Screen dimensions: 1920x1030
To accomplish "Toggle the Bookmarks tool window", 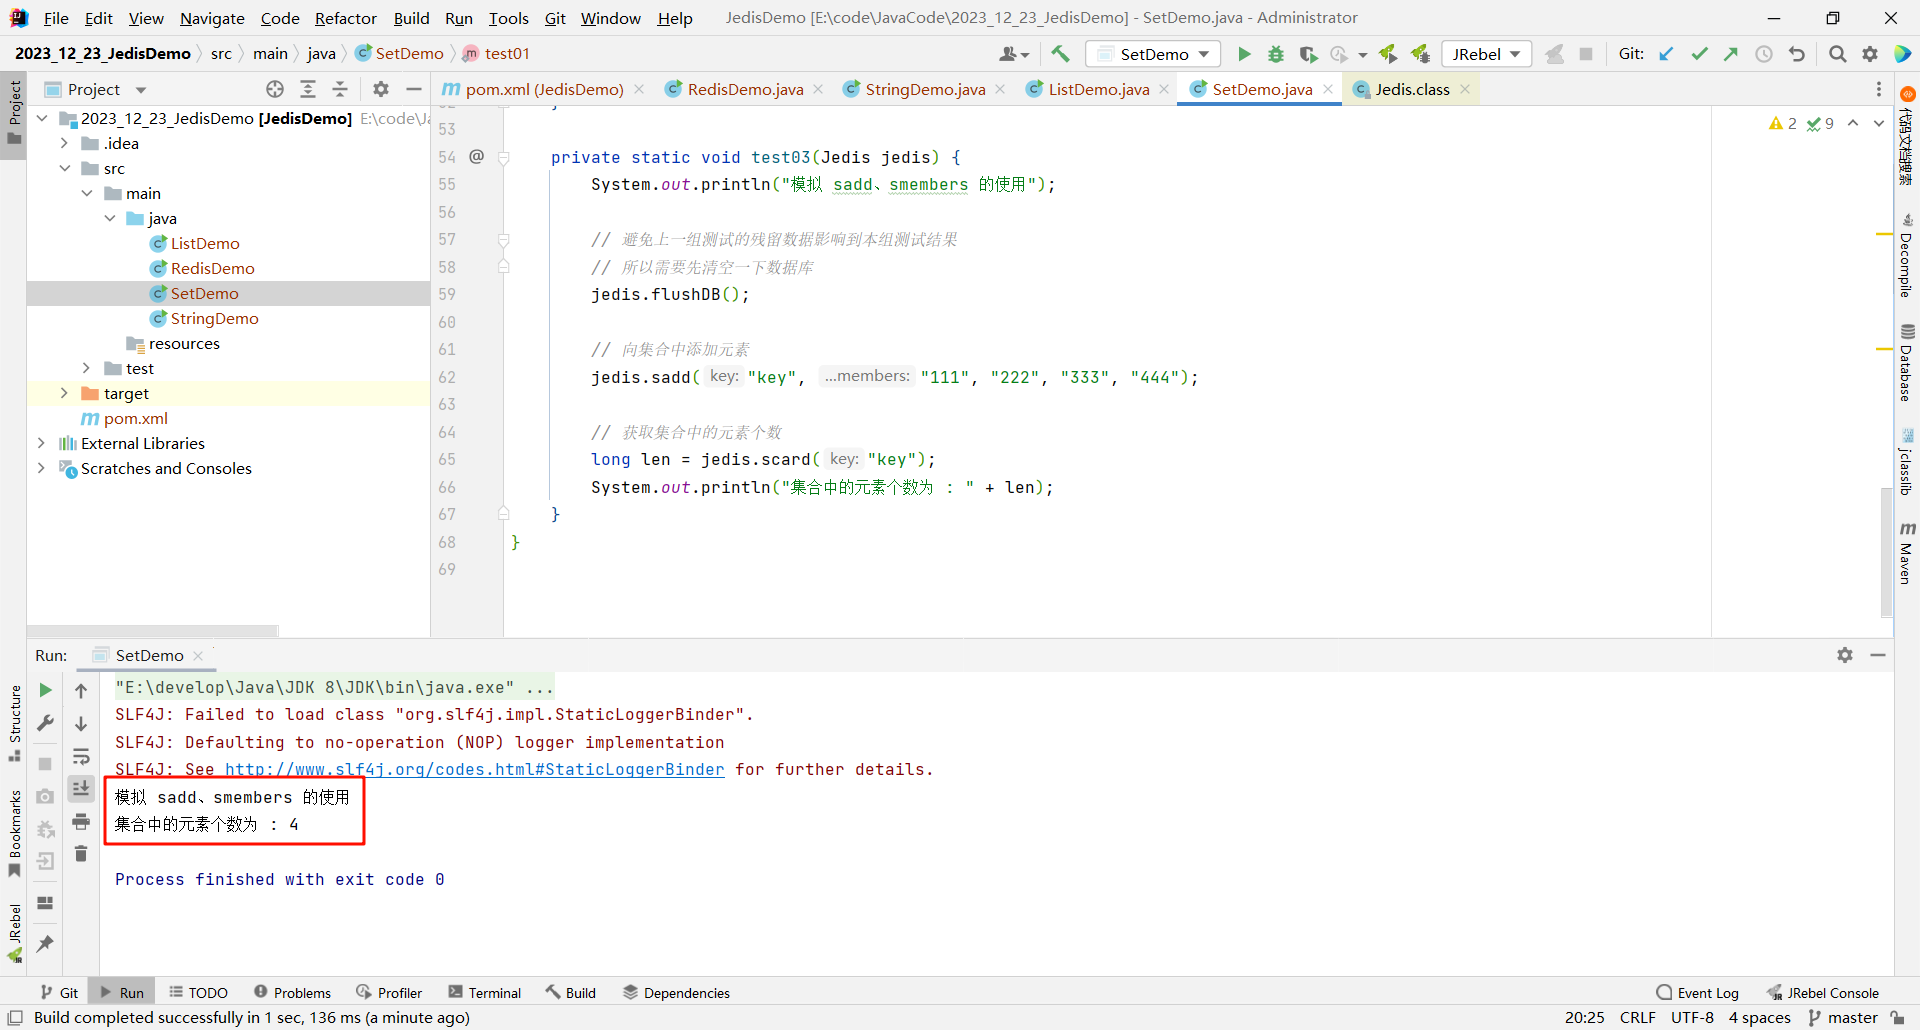I will [x=14, y=834].
